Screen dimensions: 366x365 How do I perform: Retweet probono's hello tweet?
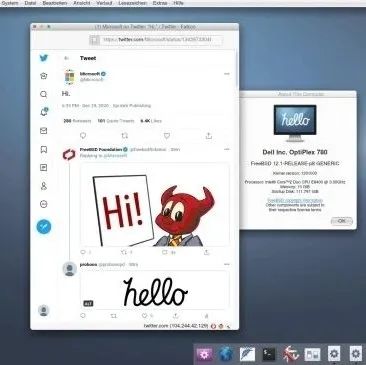coord(114,315)
